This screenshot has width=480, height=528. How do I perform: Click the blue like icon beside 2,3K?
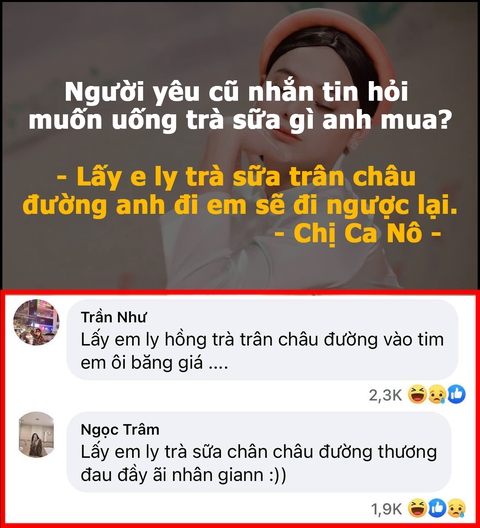(x=456, y=394)
